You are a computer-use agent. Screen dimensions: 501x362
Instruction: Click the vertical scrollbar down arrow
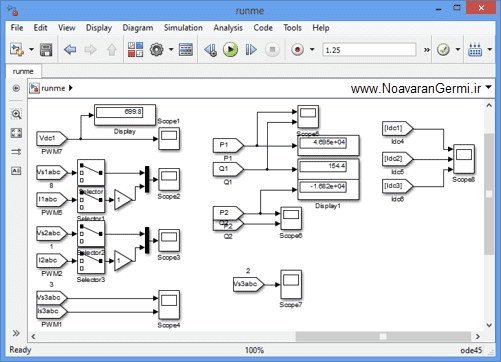(489, 325)
